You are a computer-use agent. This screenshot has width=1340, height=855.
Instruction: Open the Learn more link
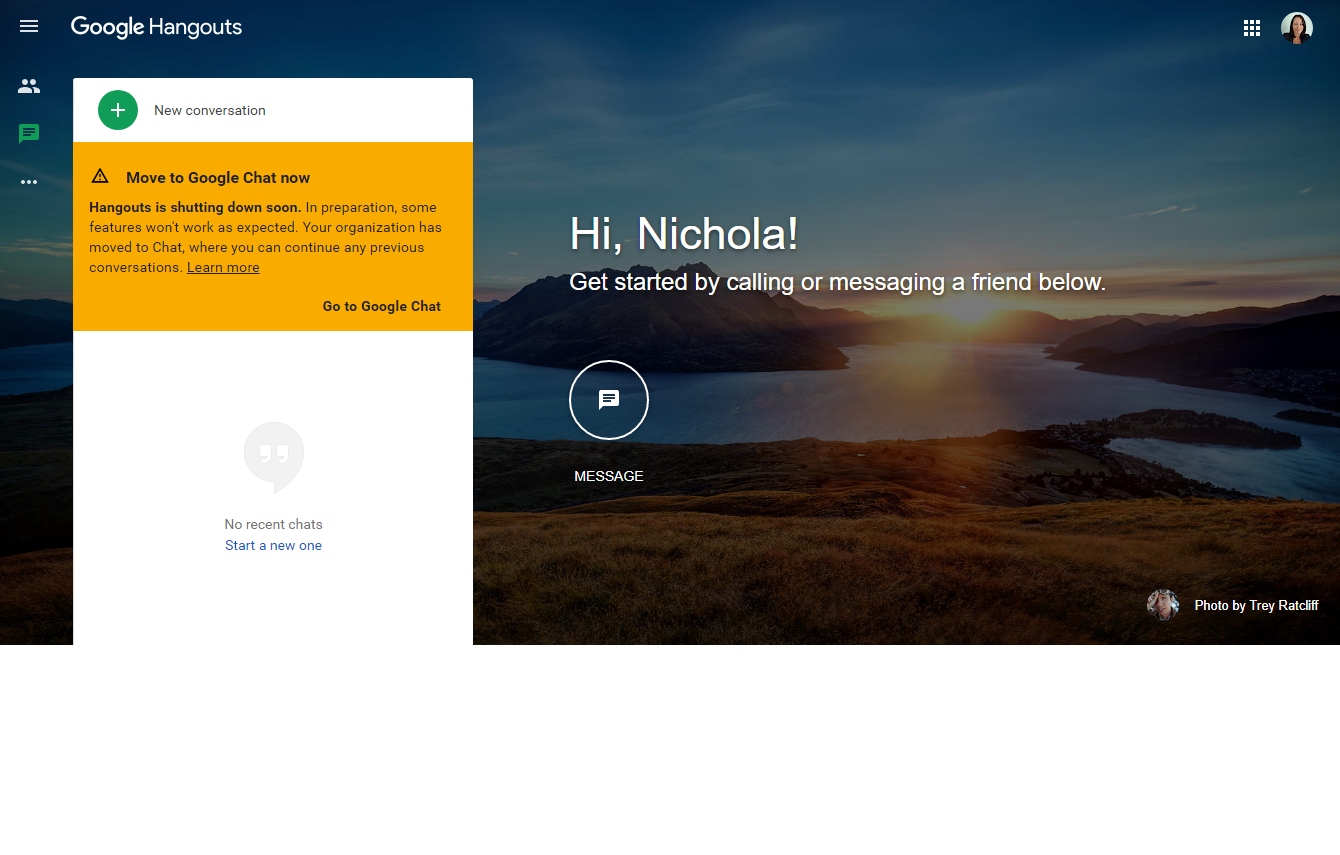pos(223,267)
